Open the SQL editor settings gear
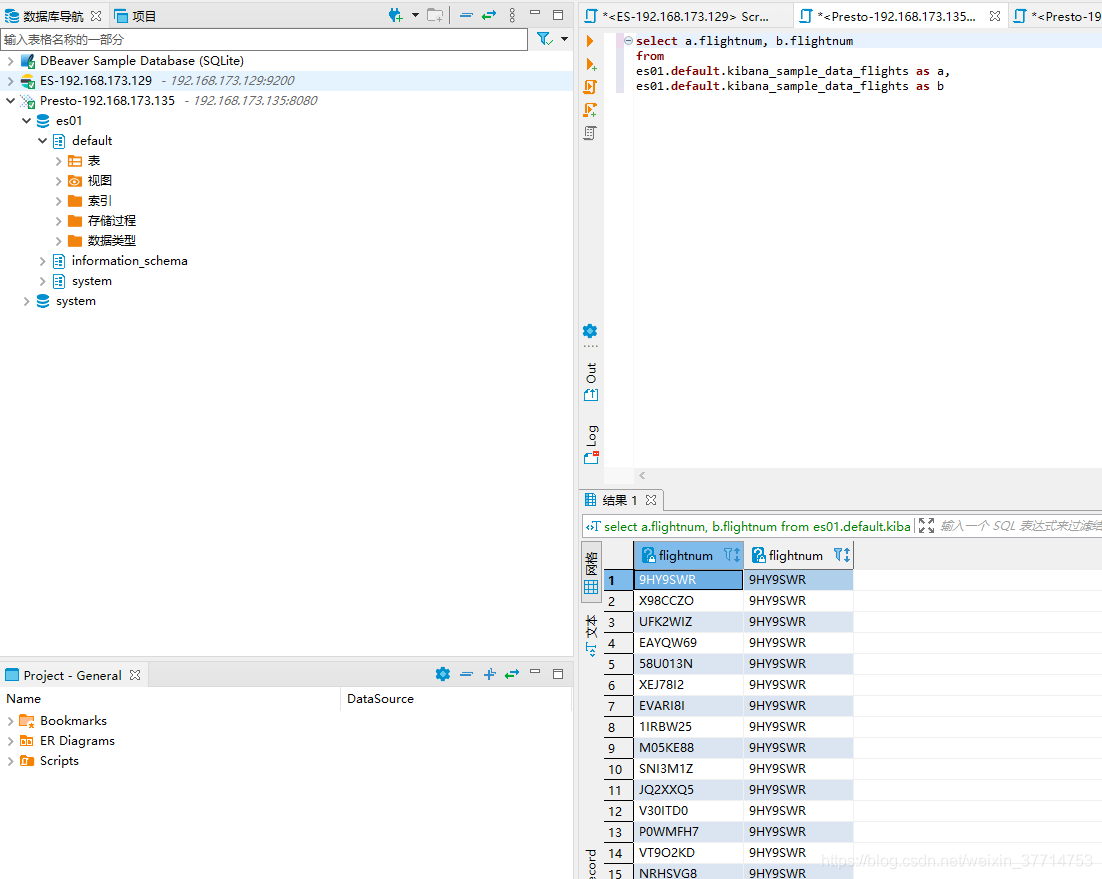Image resolution: width=1102 pixels, height=879 pixels. tap(590, 331)
